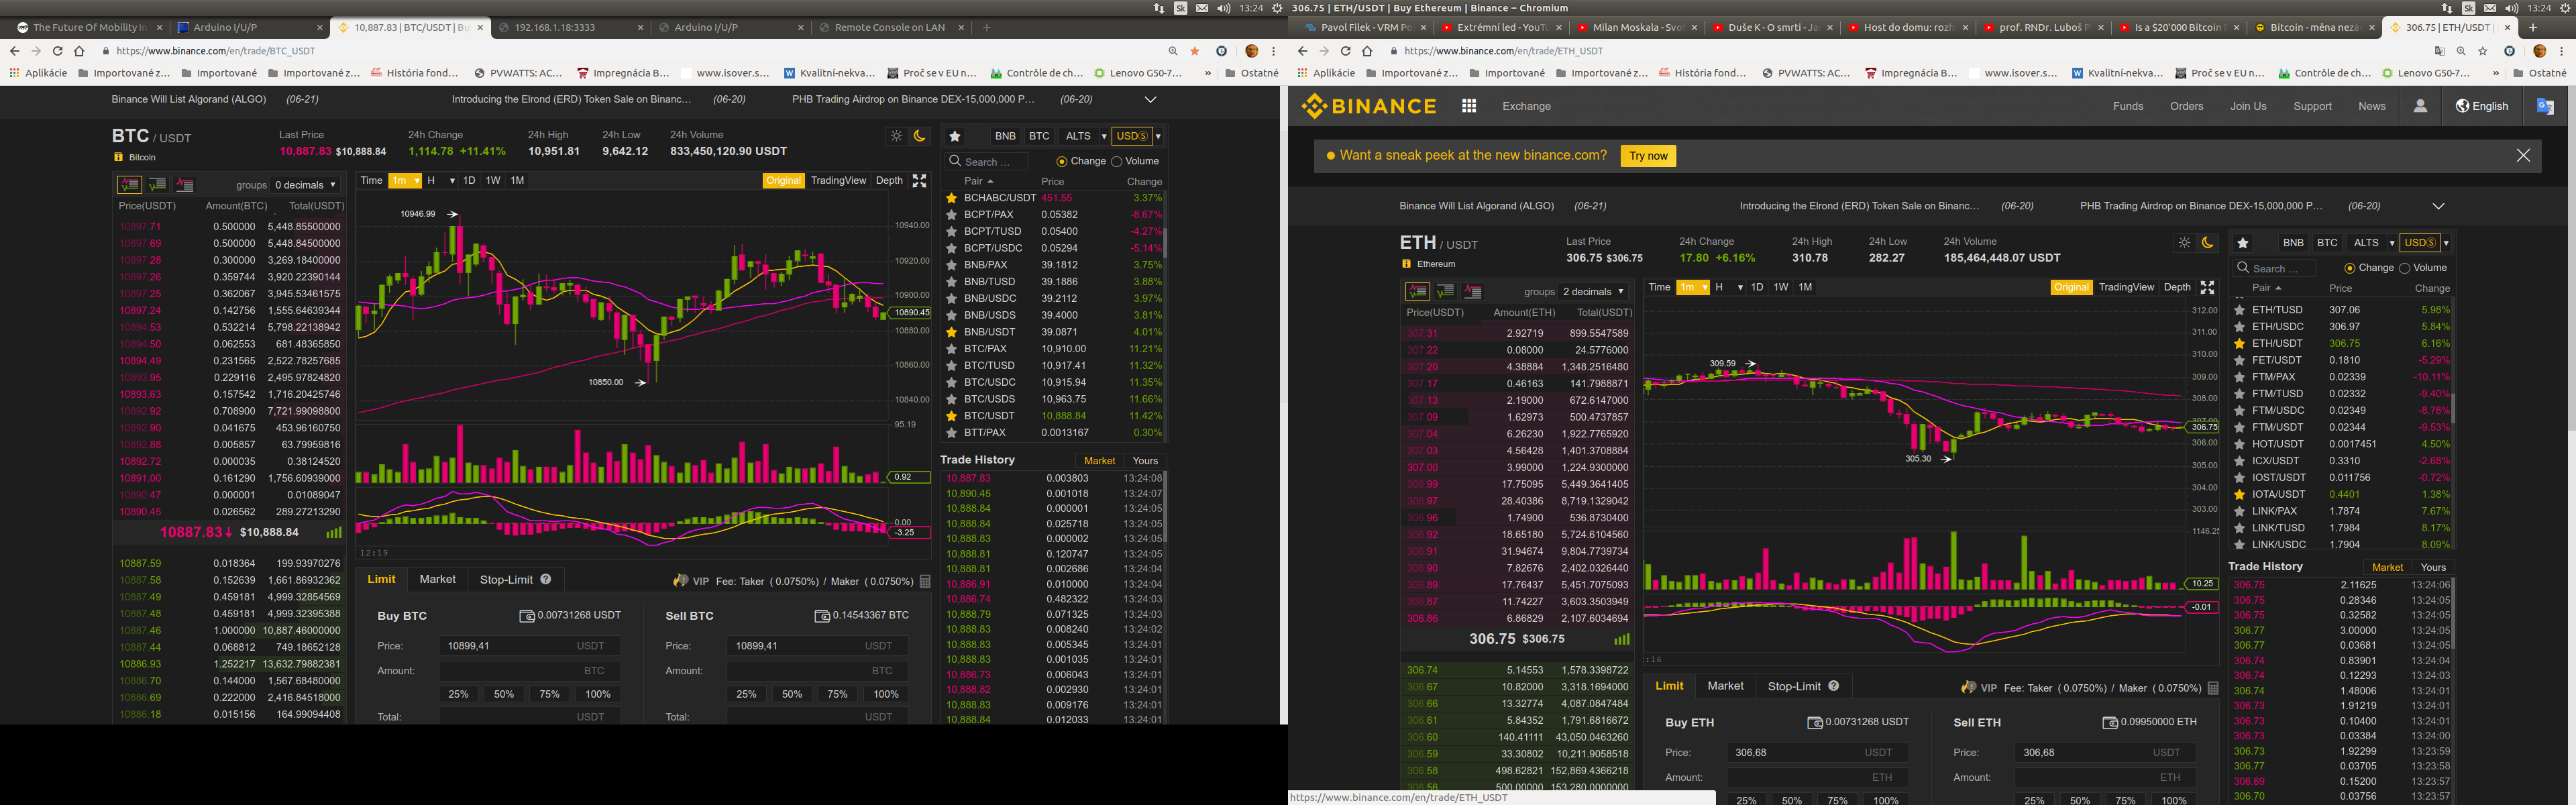Click the Try now button
This screenshot has height=805, width=2576.
(1648, 156)
